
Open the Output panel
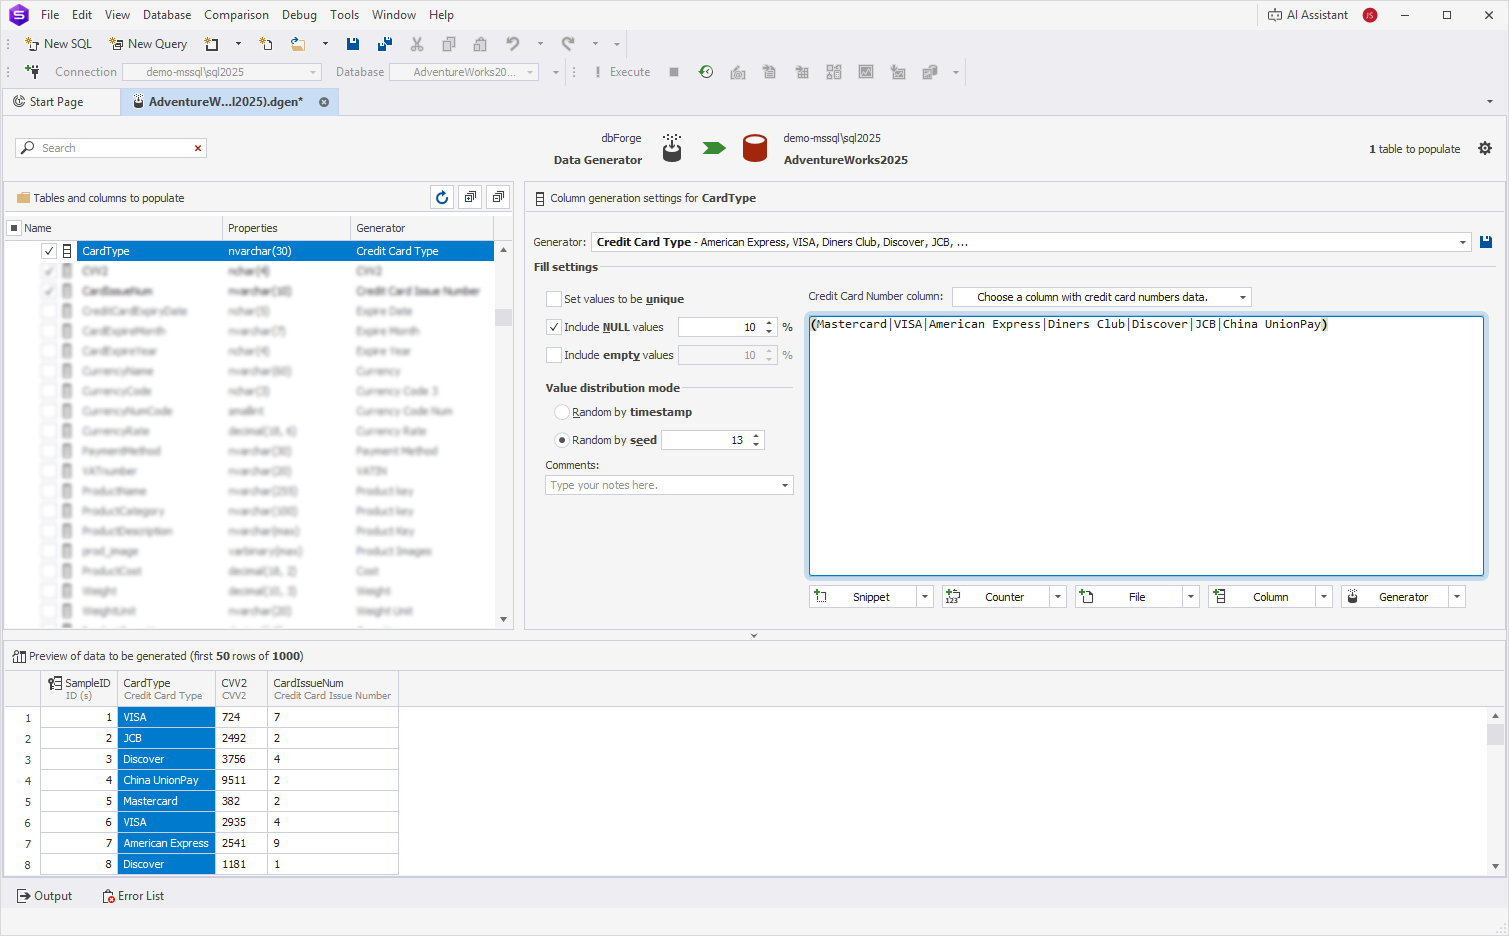(45, 896)
